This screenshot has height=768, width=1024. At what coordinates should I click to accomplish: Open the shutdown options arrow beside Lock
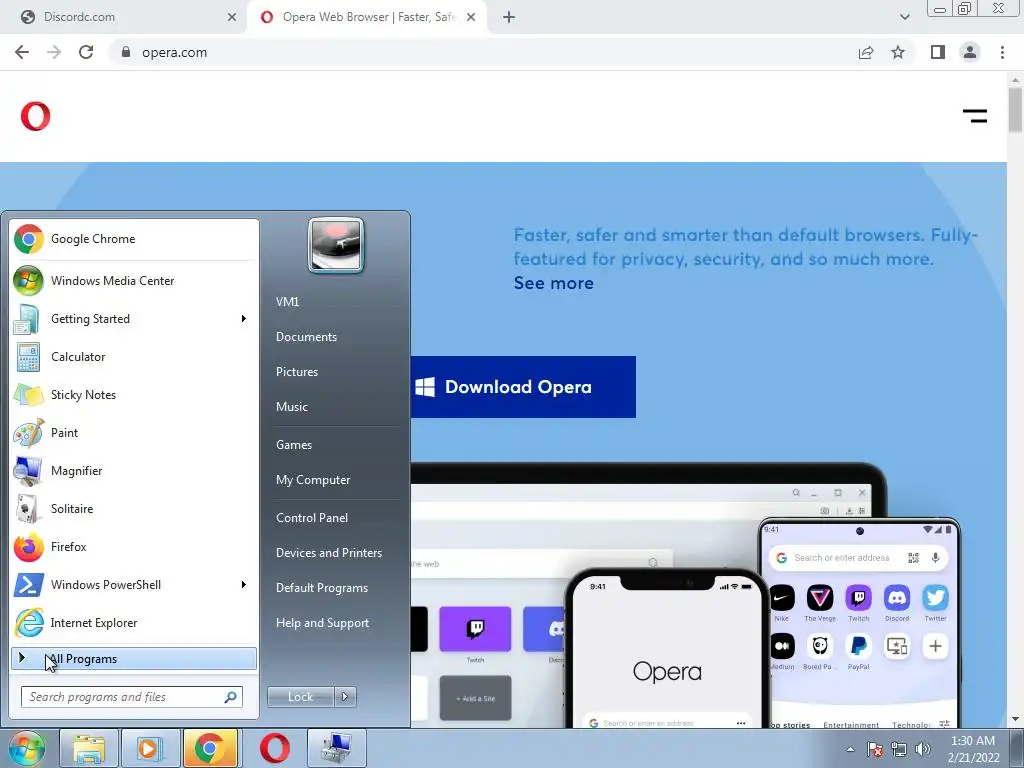(x=345, y=697)
